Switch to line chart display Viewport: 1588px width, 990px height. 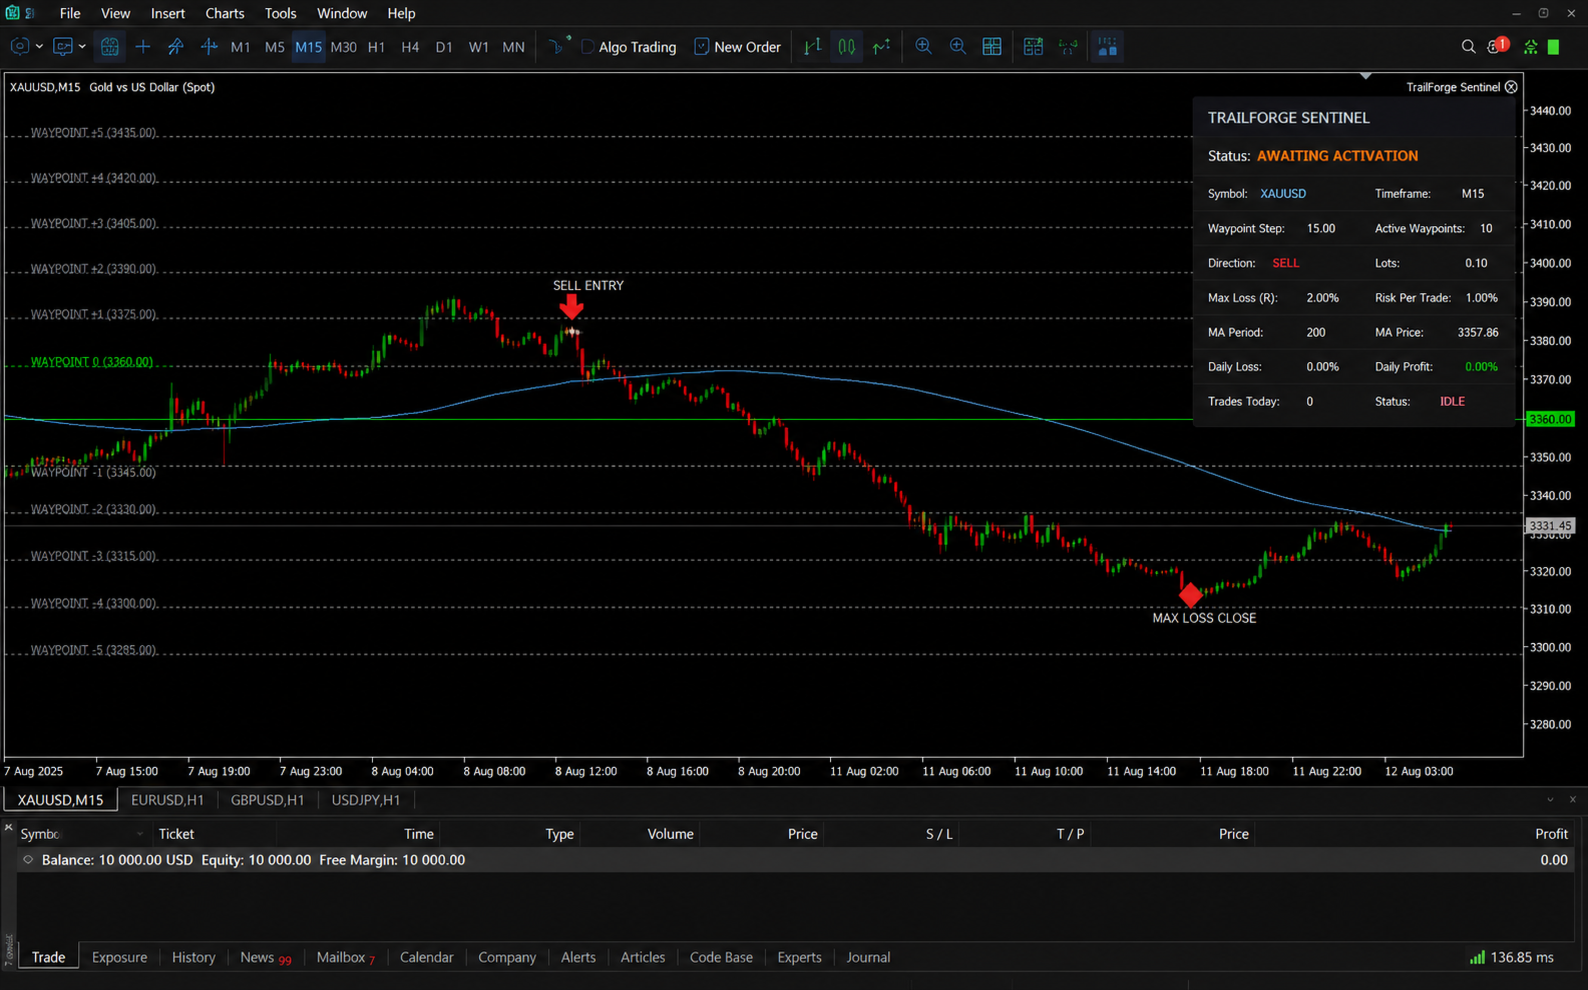pos(881,47)
